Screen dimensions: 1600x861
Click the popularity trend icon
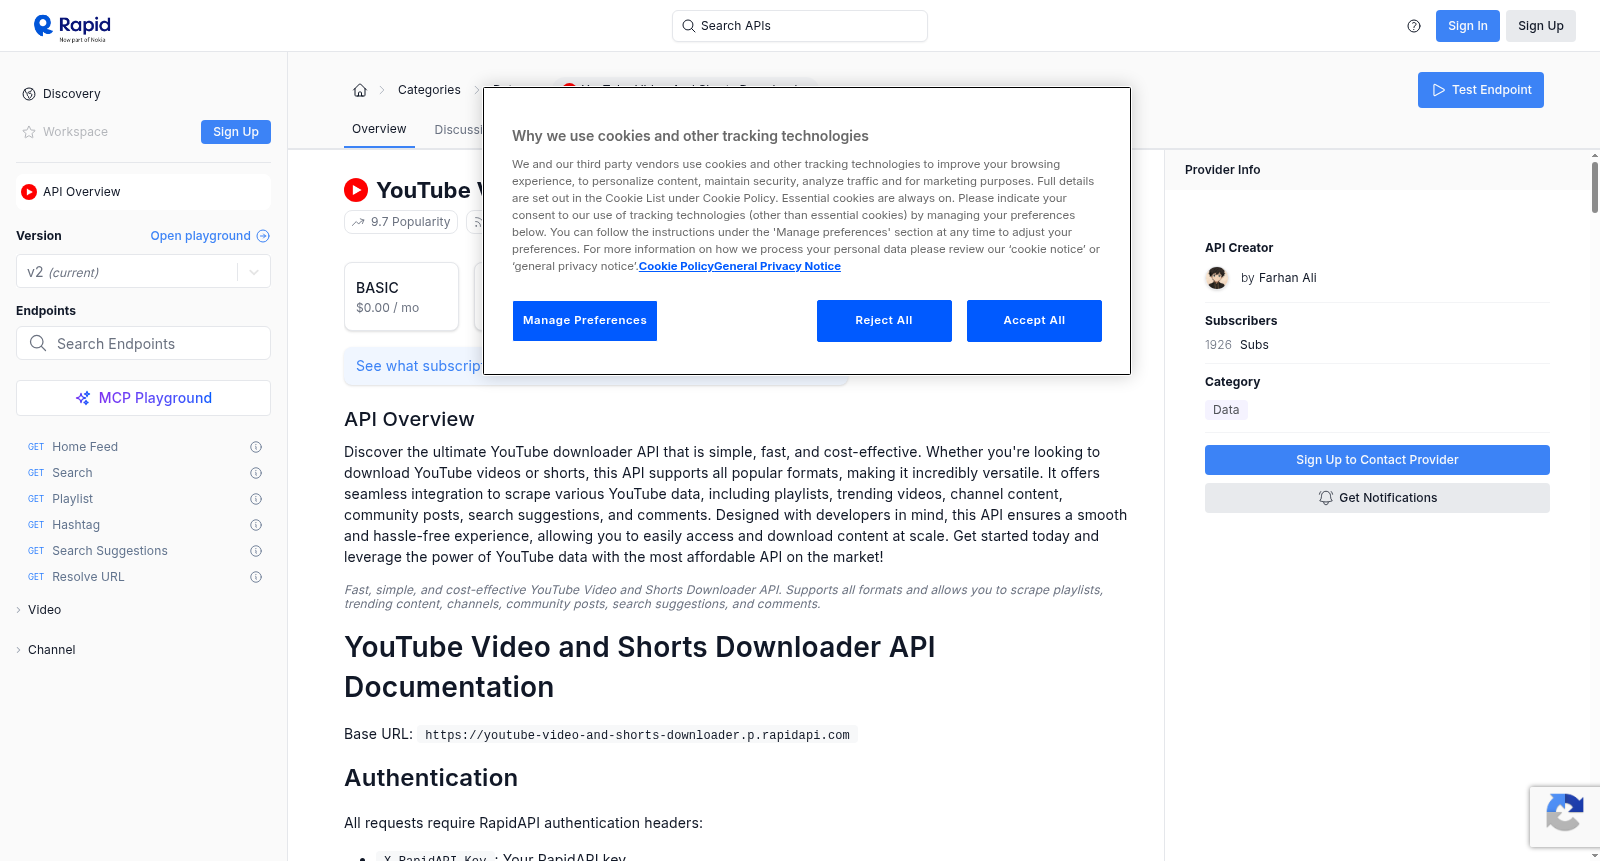(x=359, y=222)
